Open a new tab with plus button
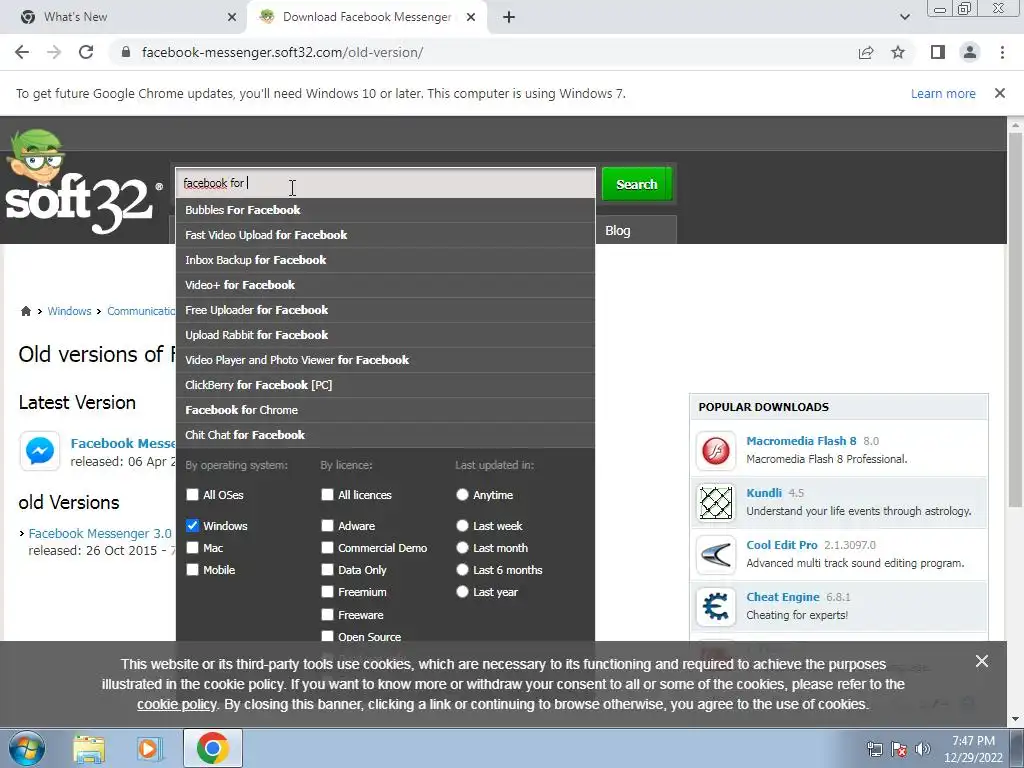This screenshot has width=1024, height=768. click(509, 17)
